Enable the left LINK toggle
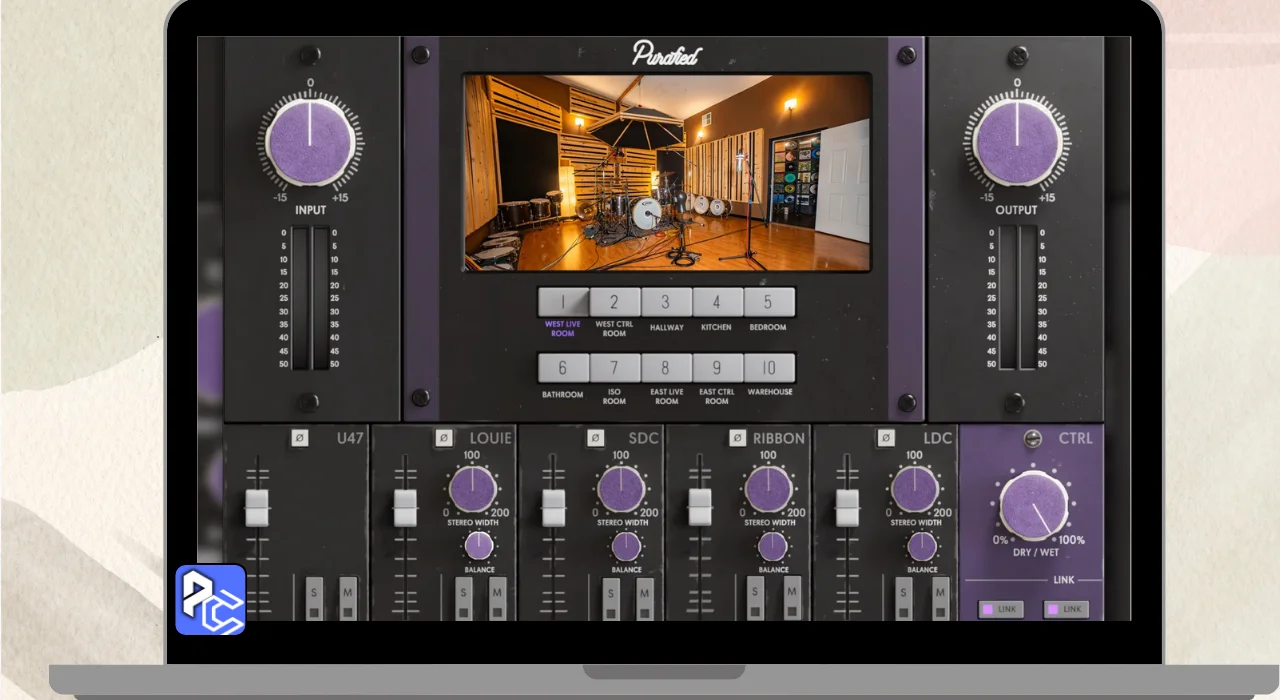 (x=1001, y=609)
